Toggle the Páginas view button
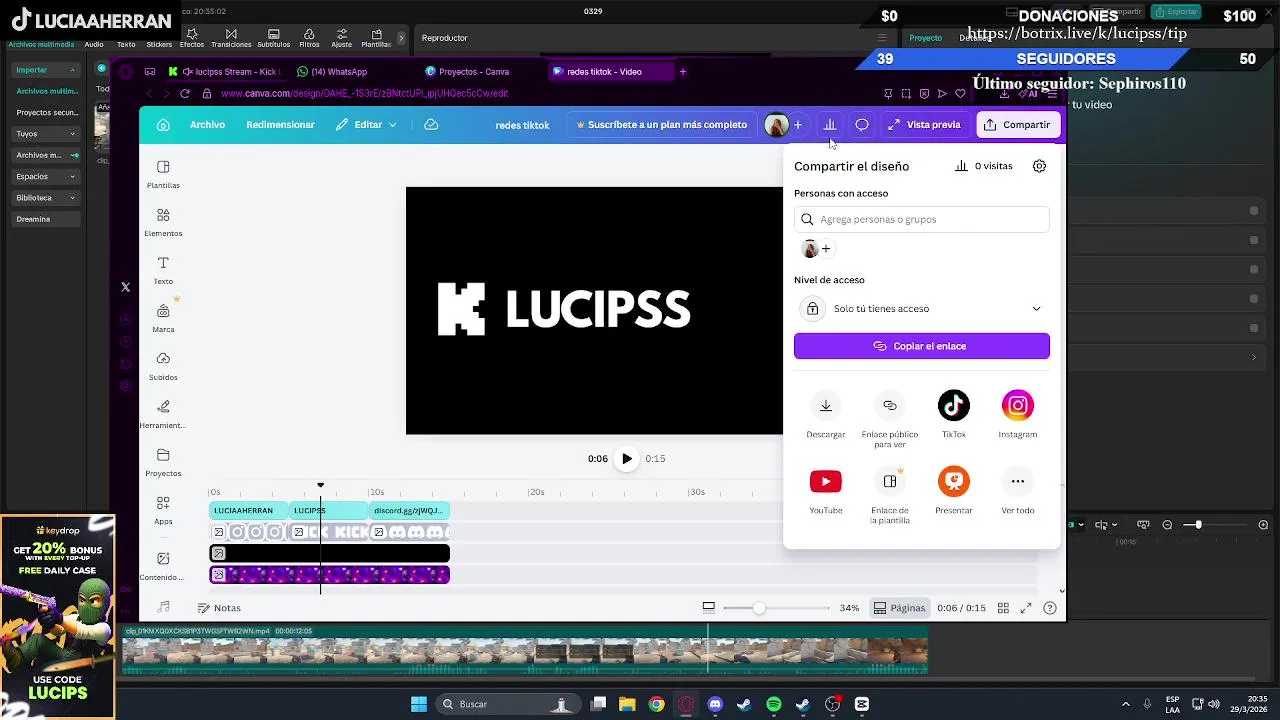The width and height of the screenshot is (1280, 720). click(x=899, y=608)
